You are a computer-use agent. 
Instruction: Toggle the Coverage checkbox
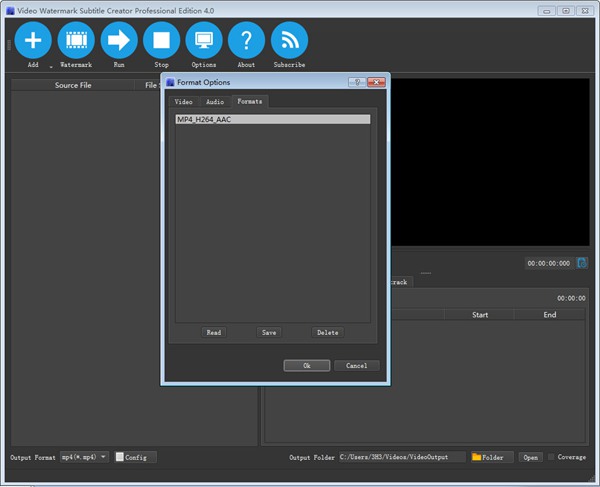(x=551, y=457)
